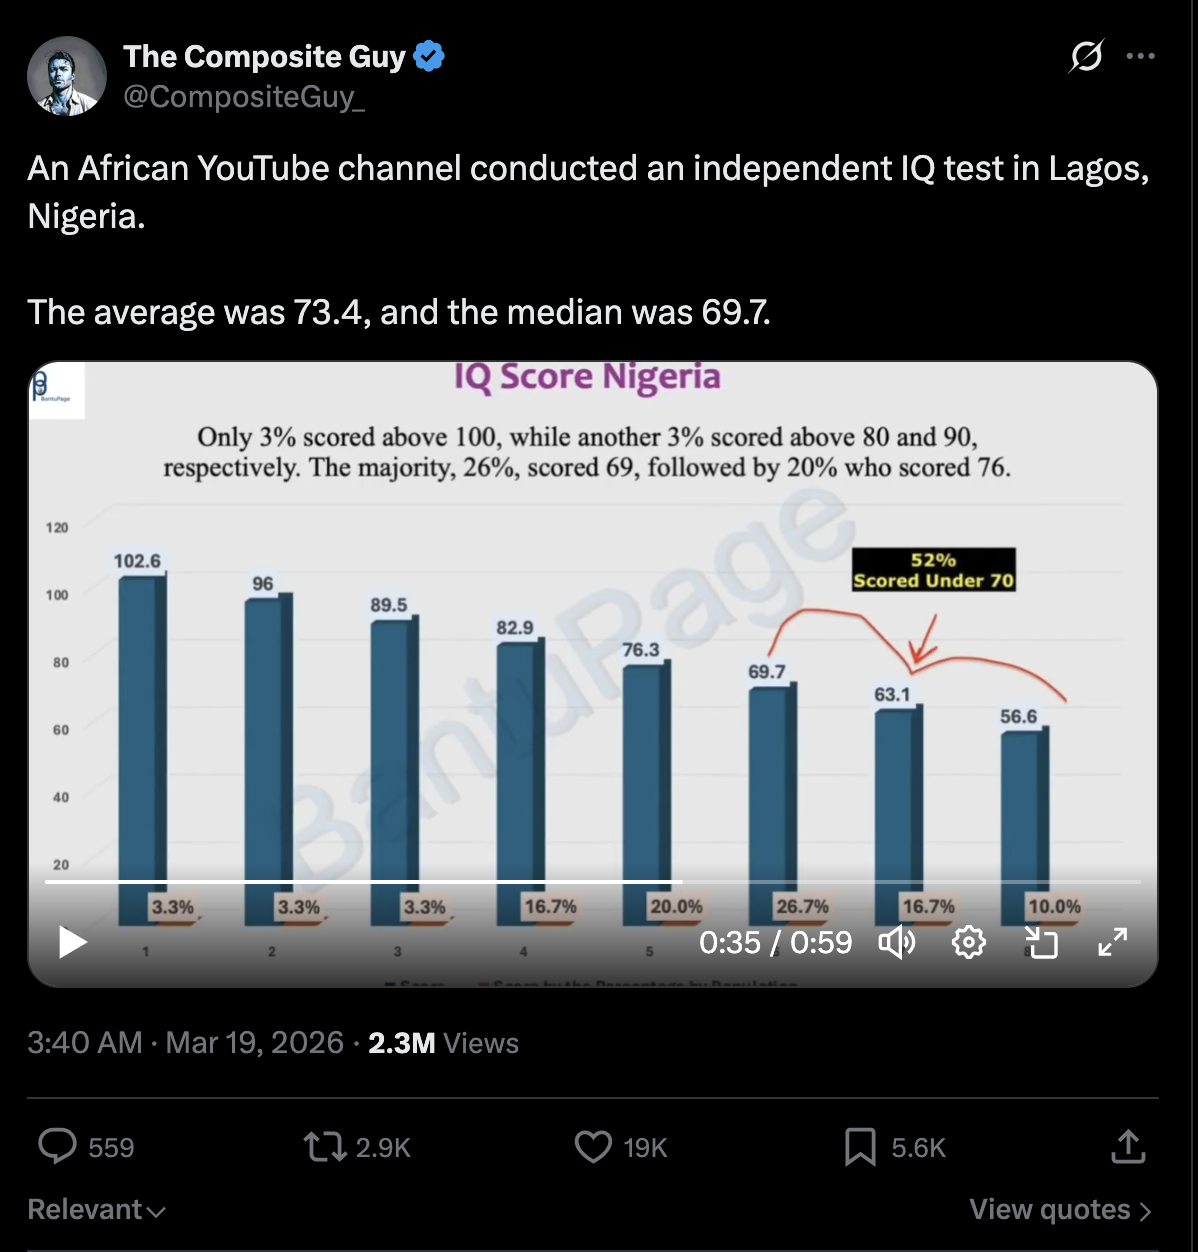Screen dimensions: 1198x1252
Task: Toggle picture-in-picture mini player
Action: point(1041,942)
